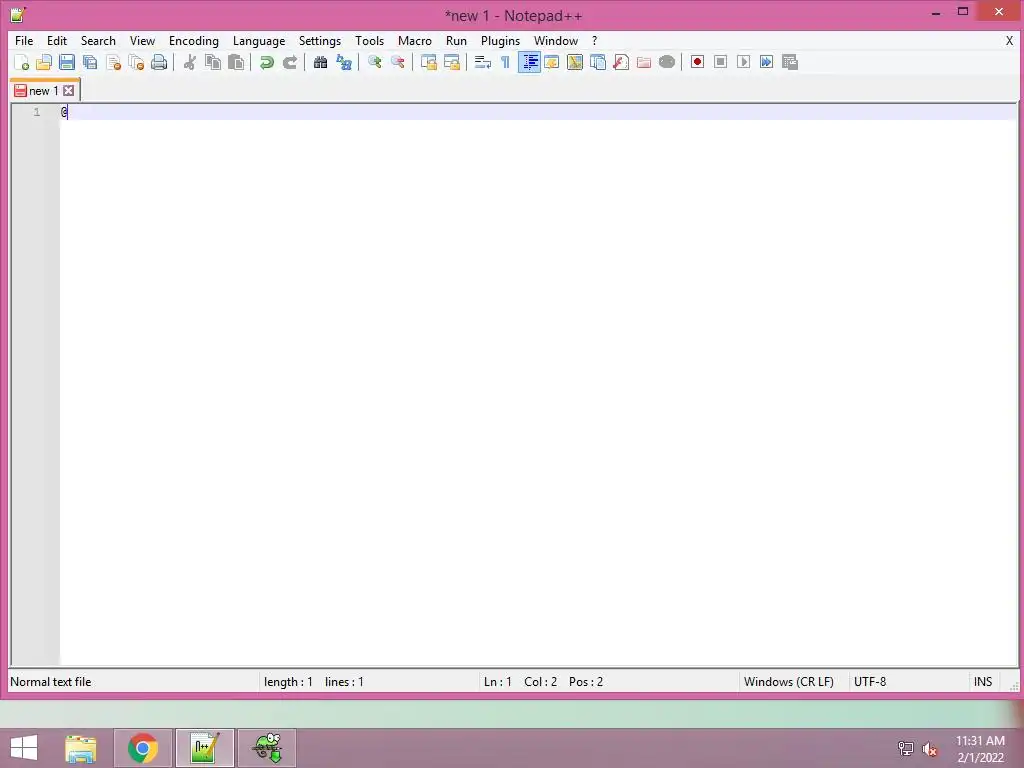The width and height of the screenshot is (1024, 768).
Task: Open the Function List panel icon
Action: (x=621, y=62)
